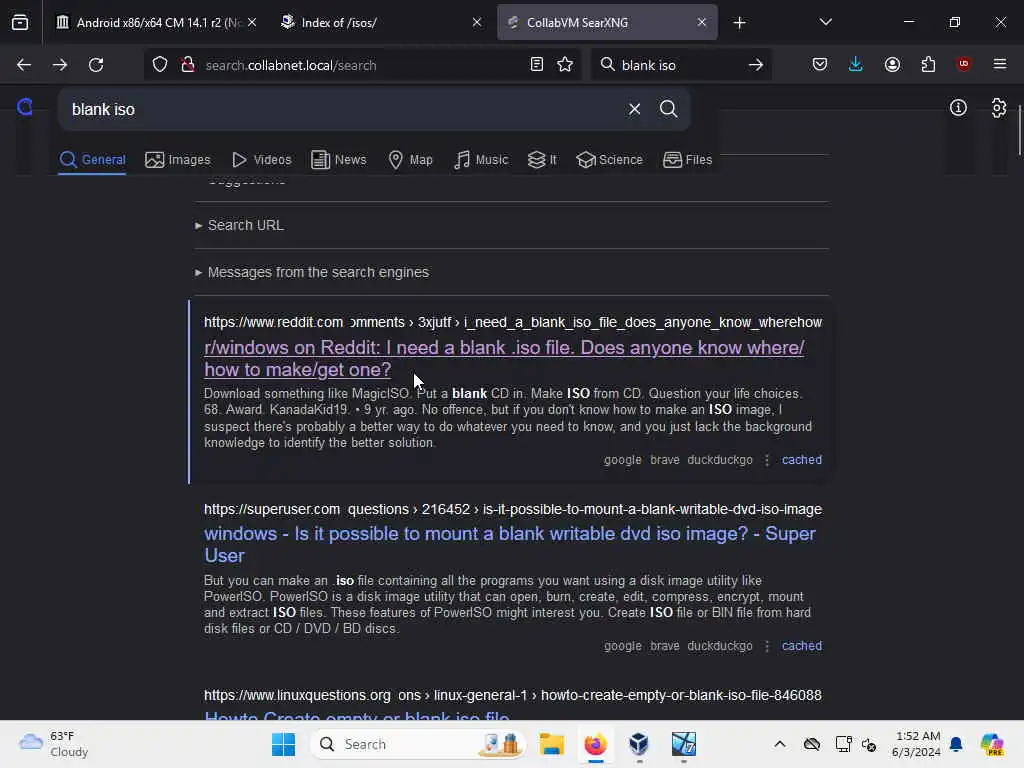Viewport: 1024px width, 768px height.
Task: Go forward to the next page
Action: (59, 65)
